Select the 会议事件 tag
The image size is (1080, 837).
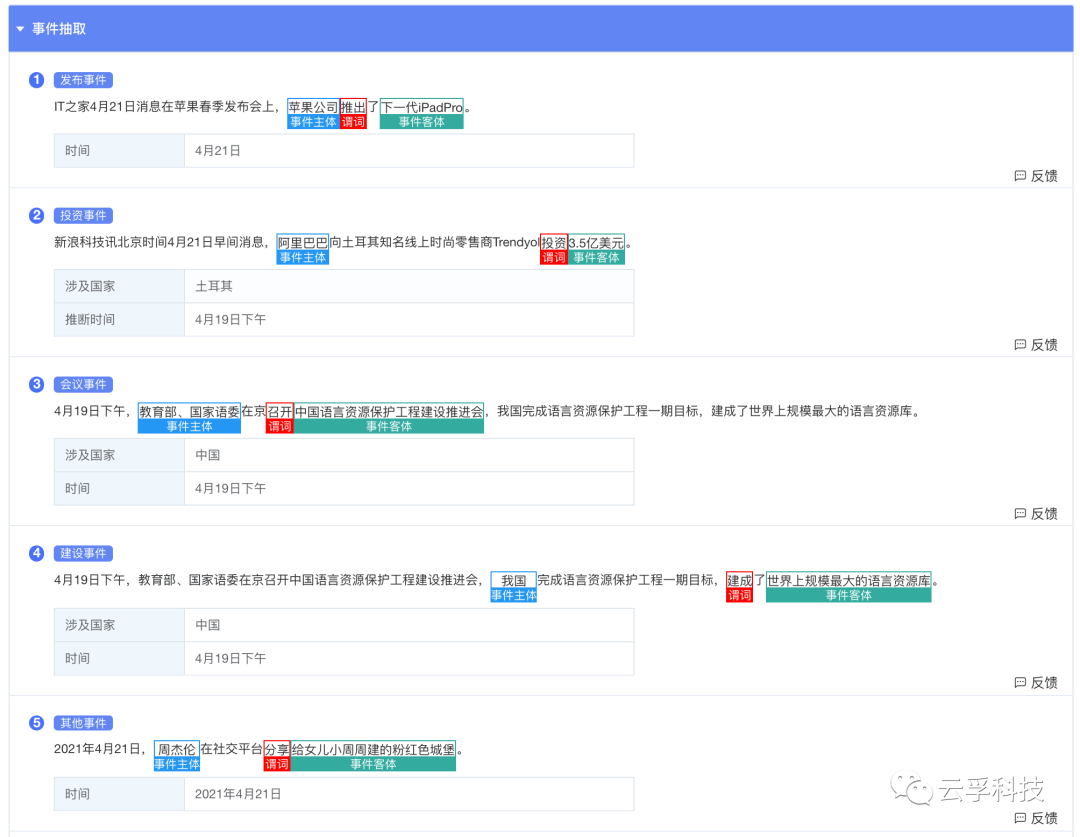coord(83,384)
